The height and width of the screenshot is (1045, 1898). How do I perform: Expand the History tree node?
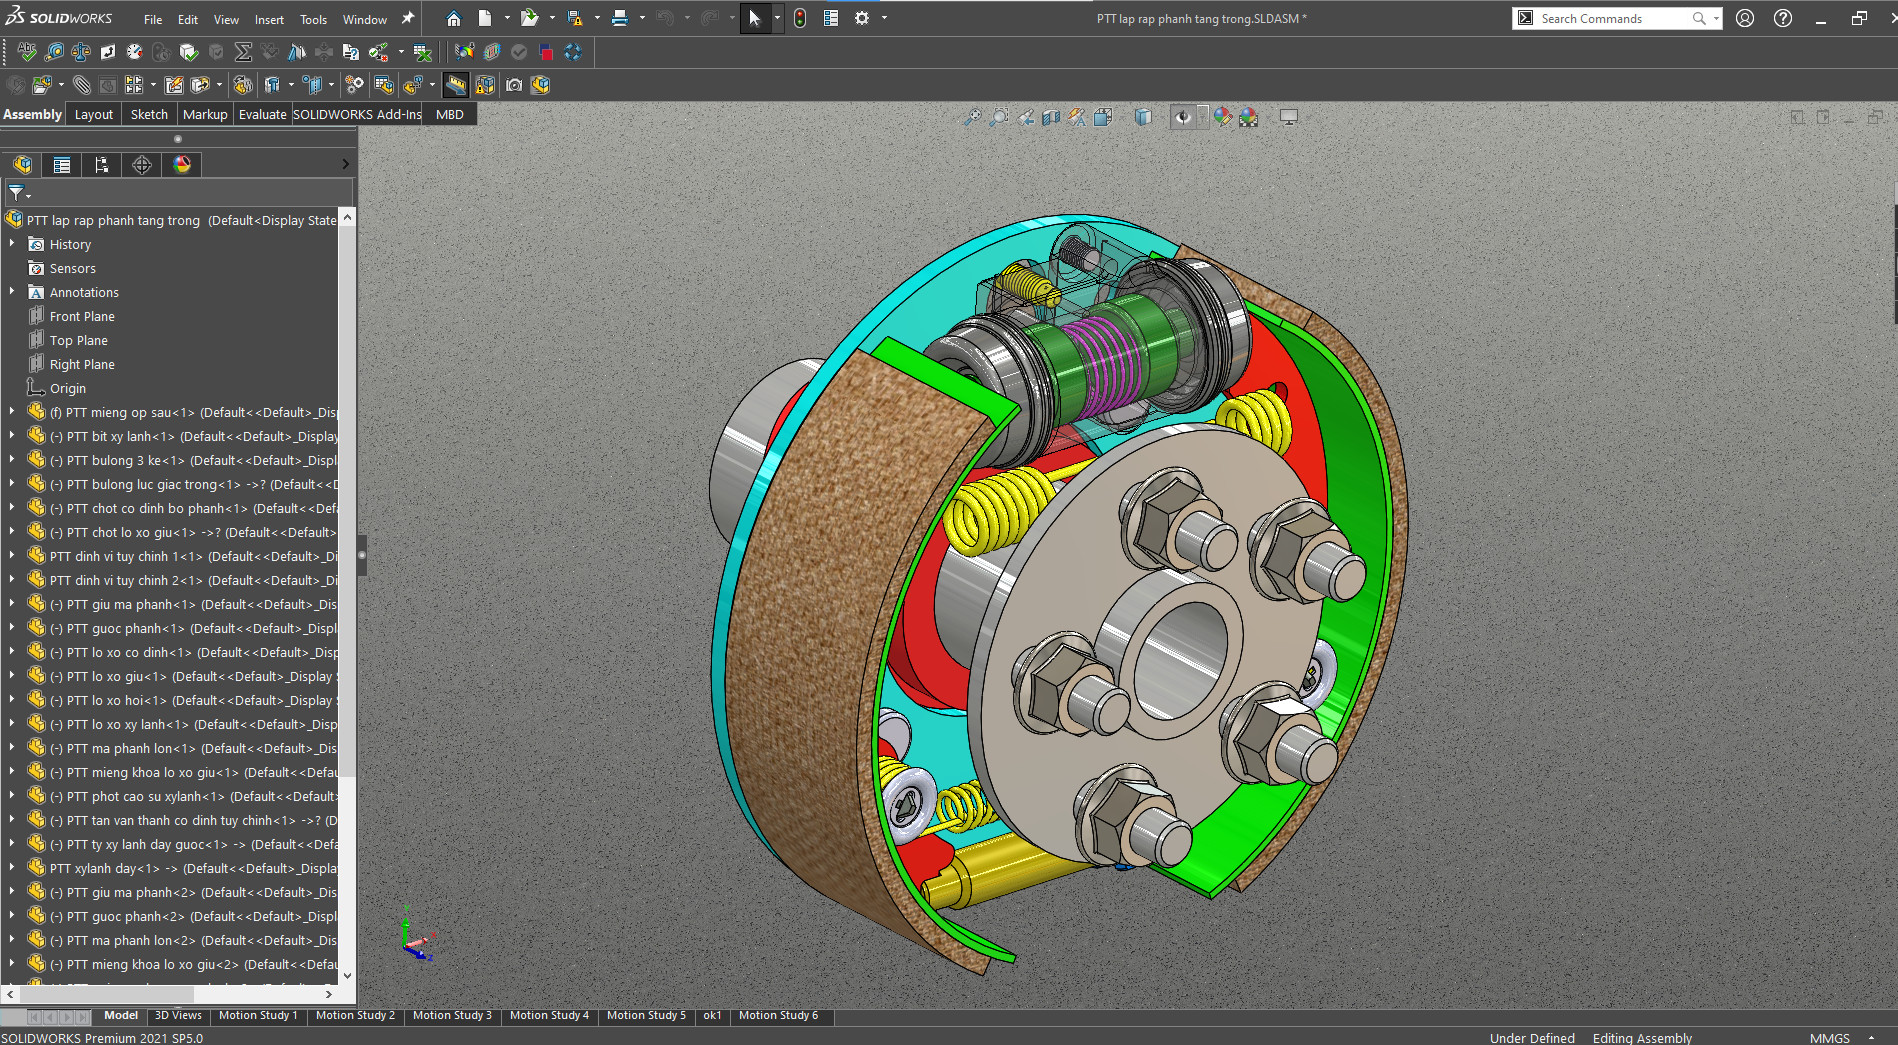coord(12,244)
